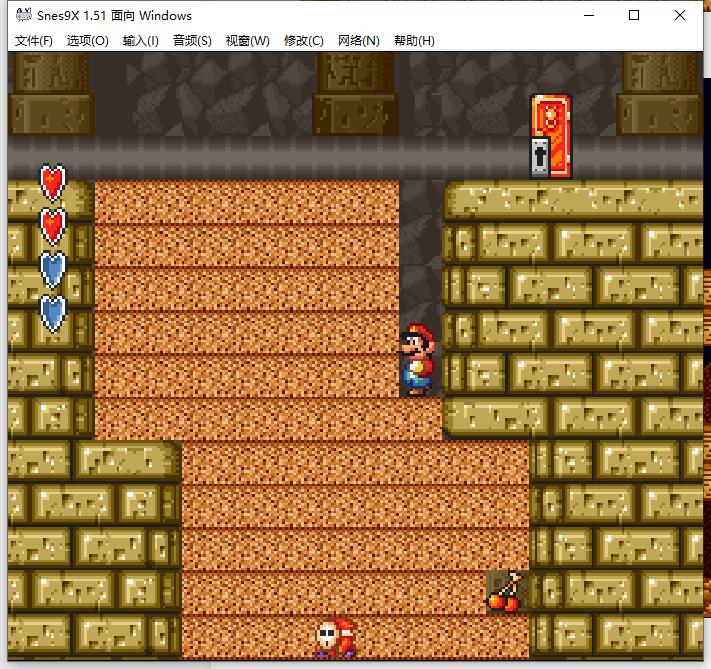Open the 输入(I) menu
The height and width of the screenshot is (669, 711).
(x=141, y=41)
